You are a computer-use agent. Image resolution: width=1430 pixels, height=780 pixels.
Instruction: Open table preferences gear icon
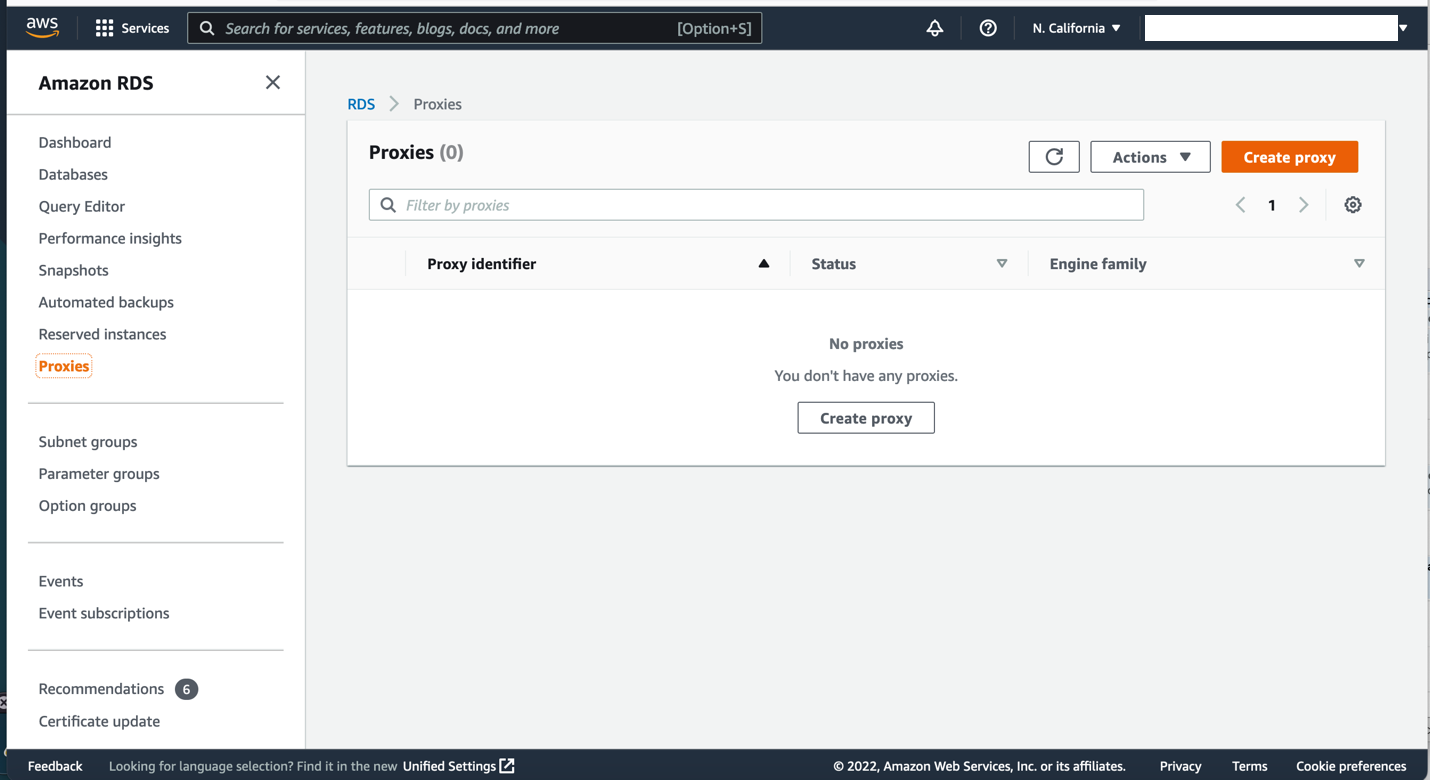coord(1353,205)
